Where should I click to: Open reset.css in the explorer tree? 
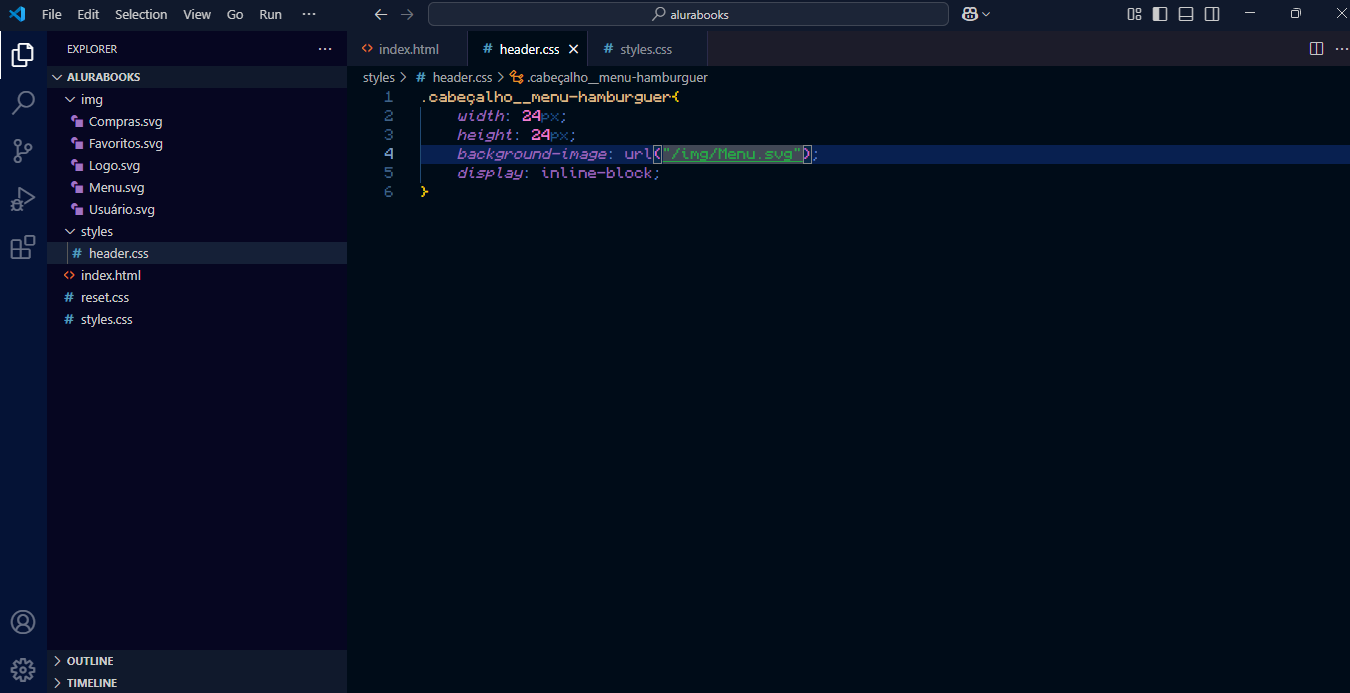(197, 297)
